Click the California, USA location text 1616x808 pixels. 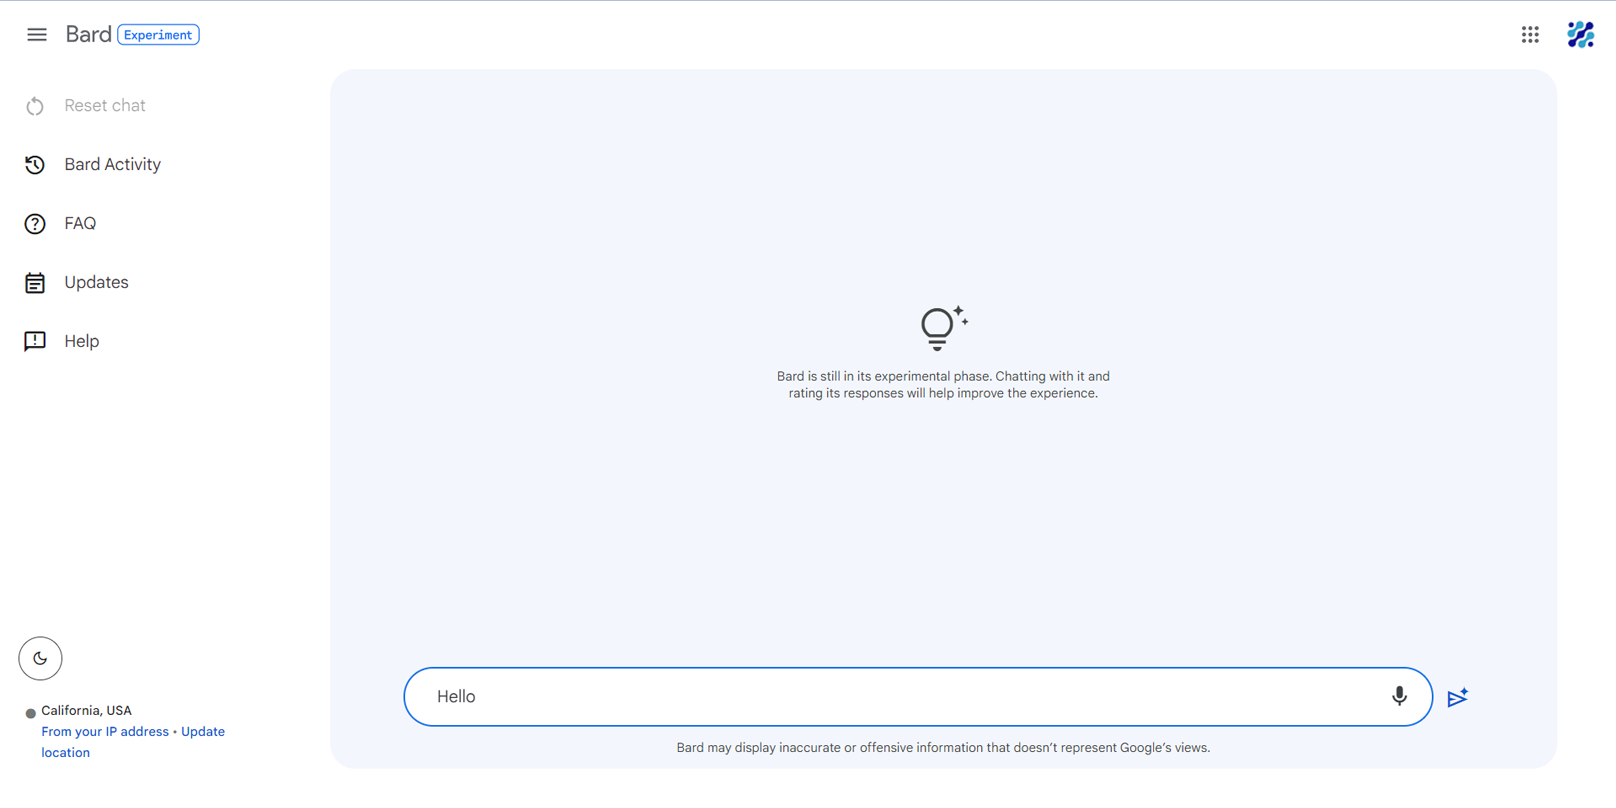click(86, 711)
